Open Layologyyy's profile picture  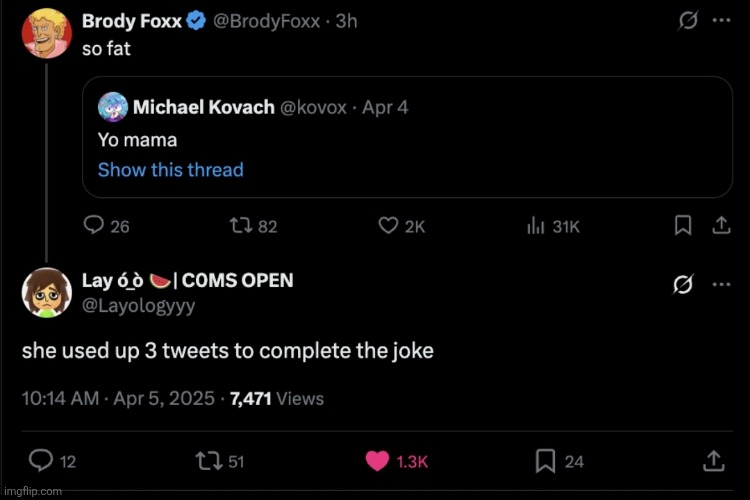[45, 293]
